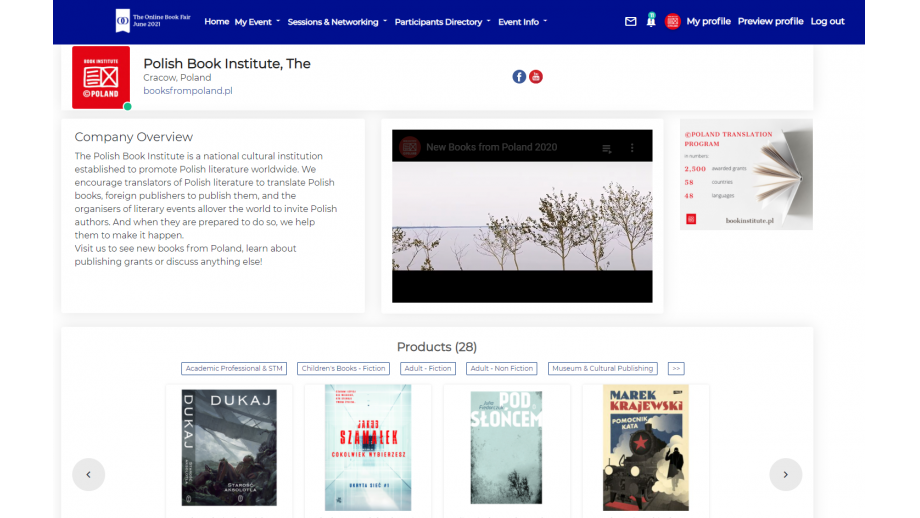The width and height of the screenshot is (920, 518).
Task: Open the notifications bell
Action: 651,21
